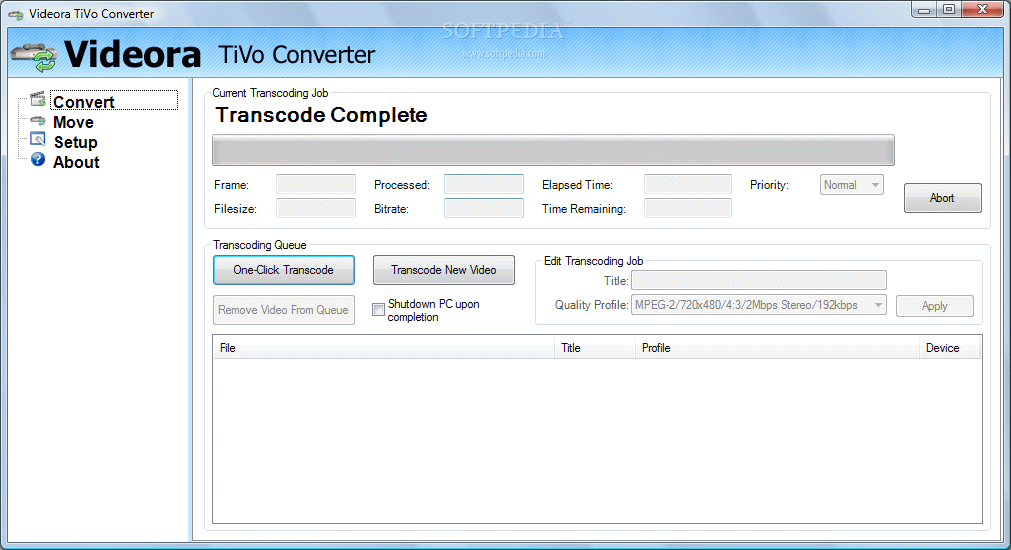
Task: Click the Title input field
Action: (x=758, y=280)
